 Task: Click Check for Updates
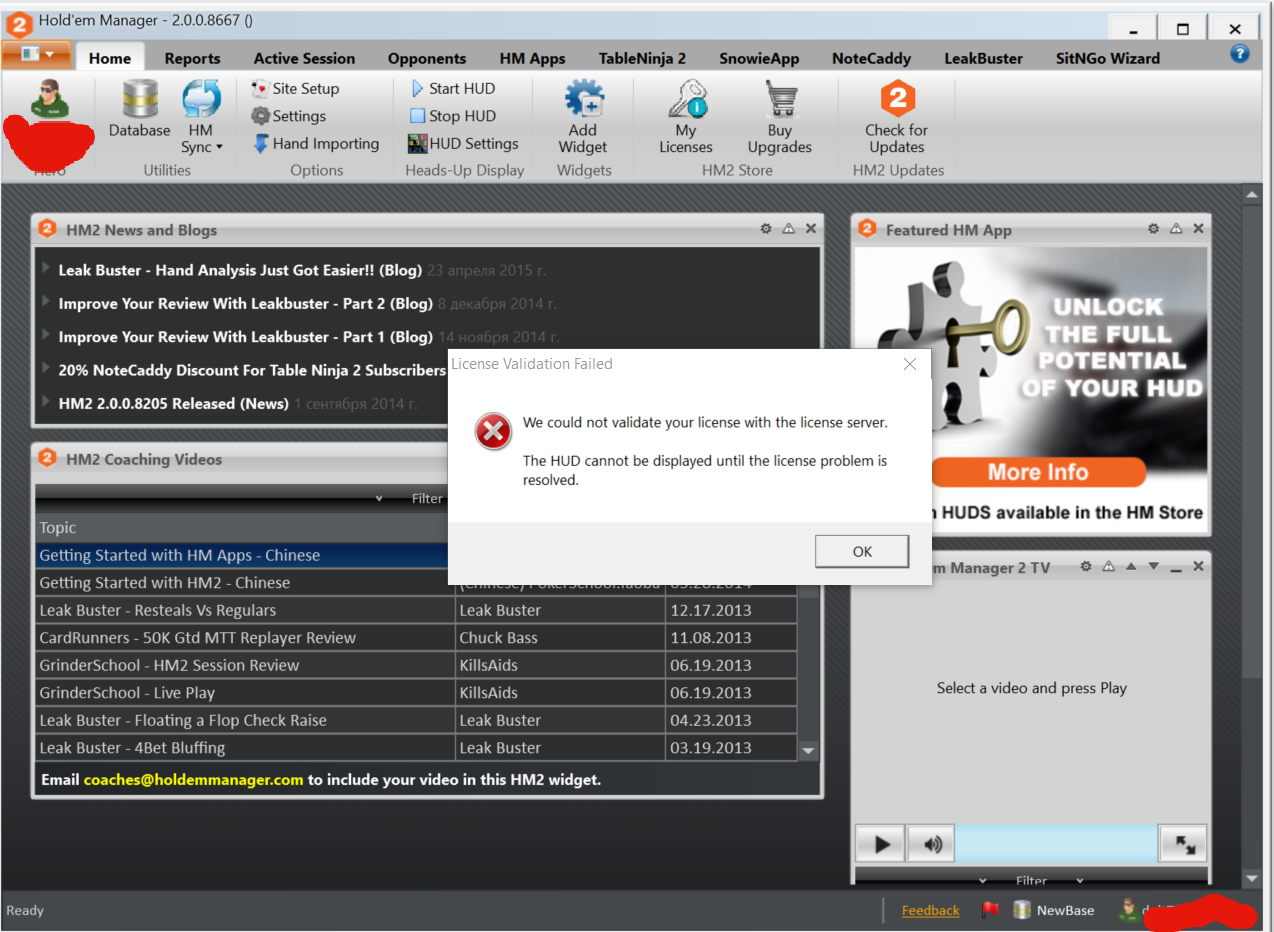(897, 118)
